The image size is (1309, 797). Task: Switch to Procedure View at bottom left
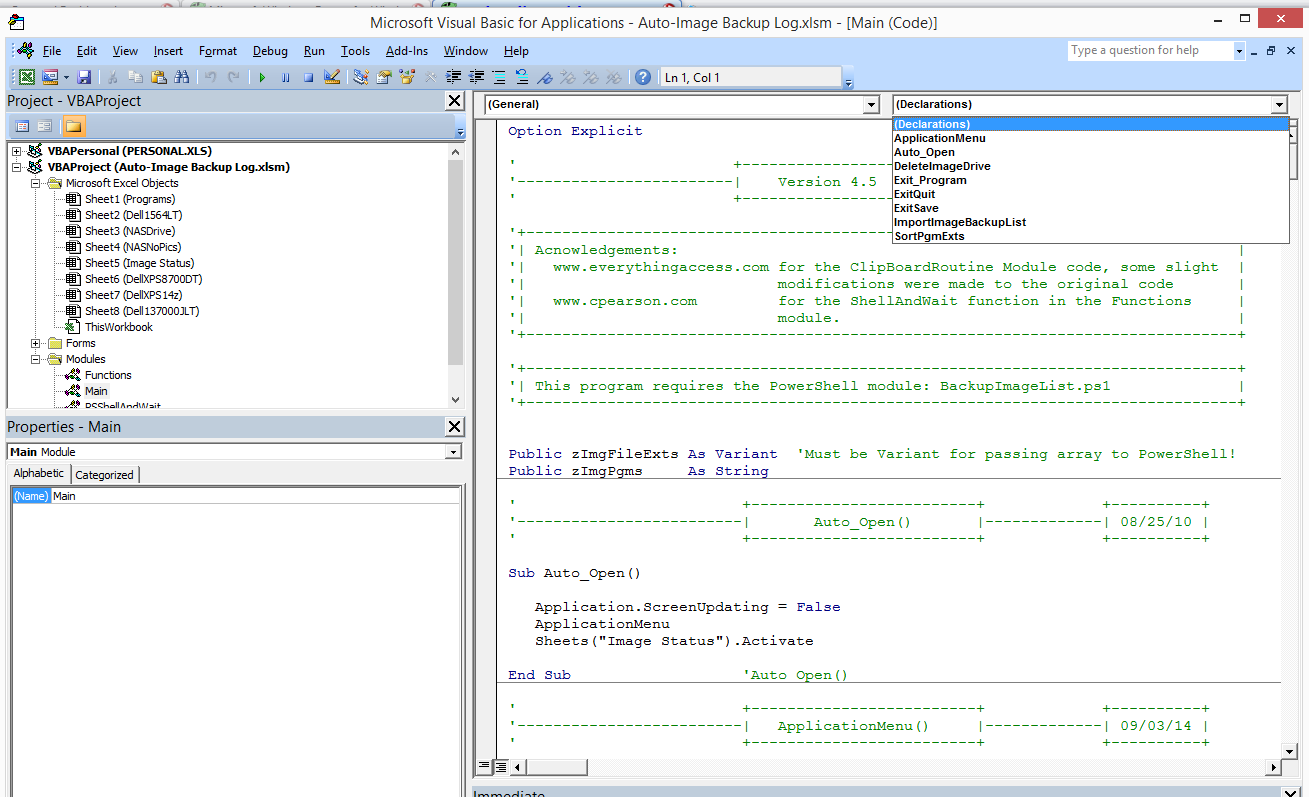point(484,767)
